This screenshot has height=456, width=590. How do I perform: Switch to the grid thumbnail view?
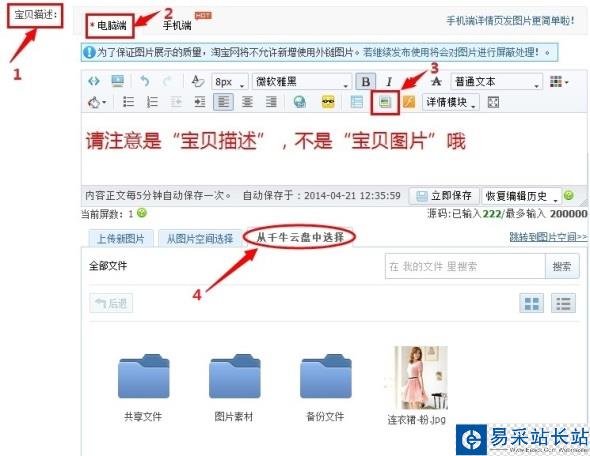point(531,303)
